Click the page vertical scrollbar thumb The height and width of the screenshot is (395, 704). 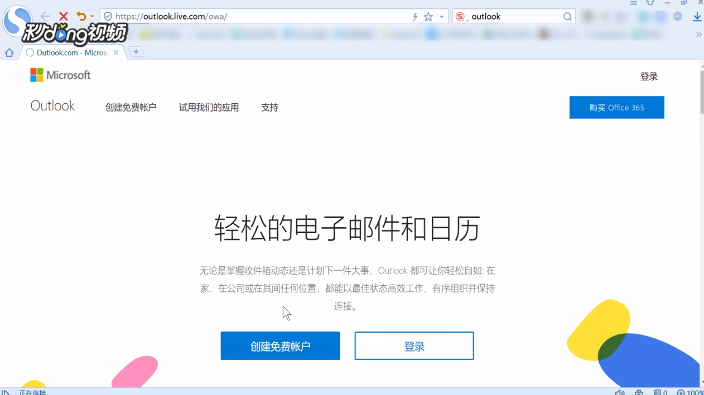coord(701,92)
